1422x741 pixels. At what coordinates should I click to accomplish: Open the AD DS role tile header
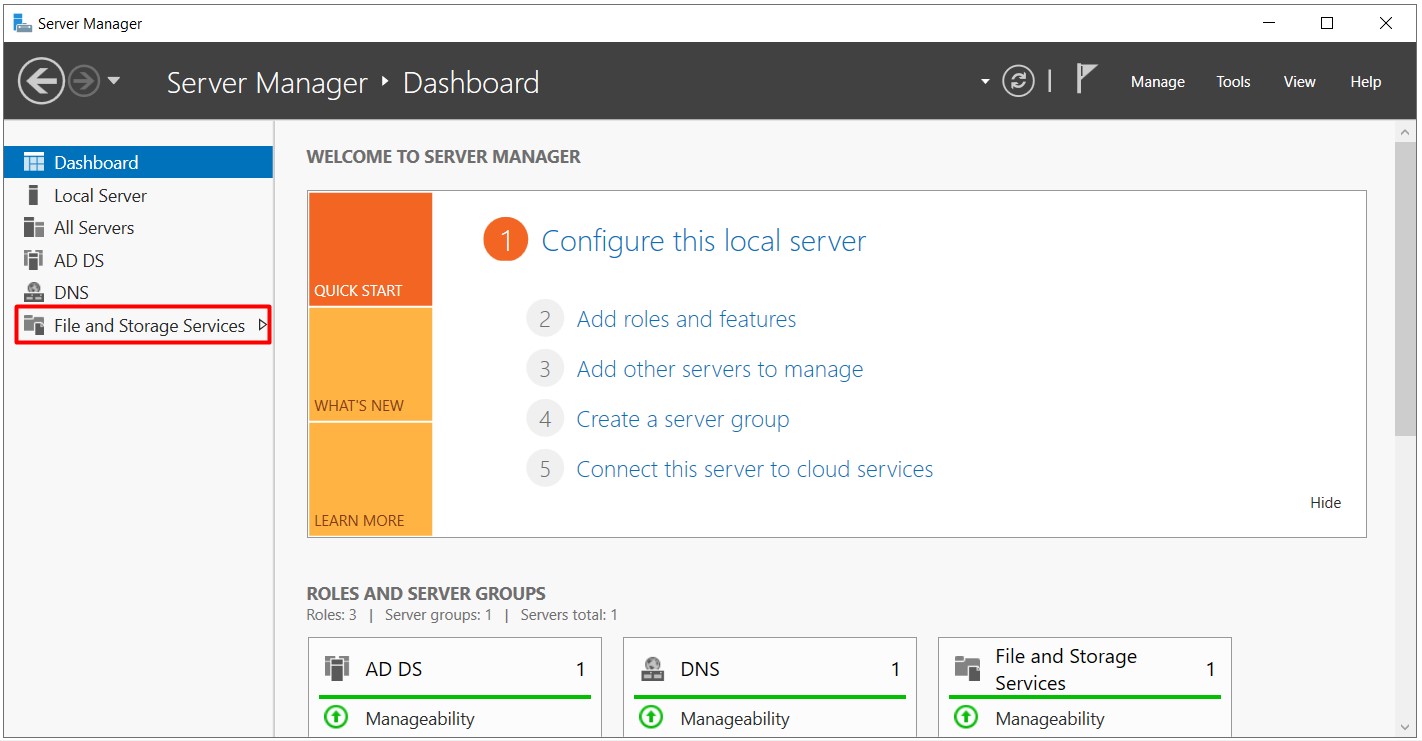(x=455, y=669)
